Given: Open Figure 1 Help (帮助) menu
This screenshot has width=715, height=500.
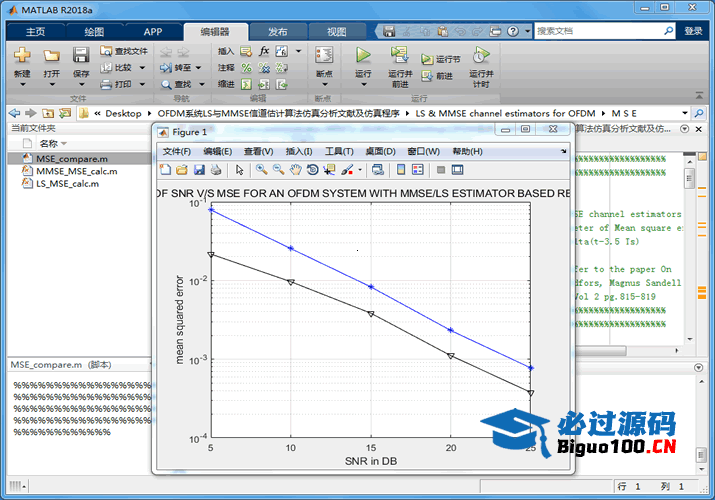Looking at the screenshot, I should pos(467,151).
